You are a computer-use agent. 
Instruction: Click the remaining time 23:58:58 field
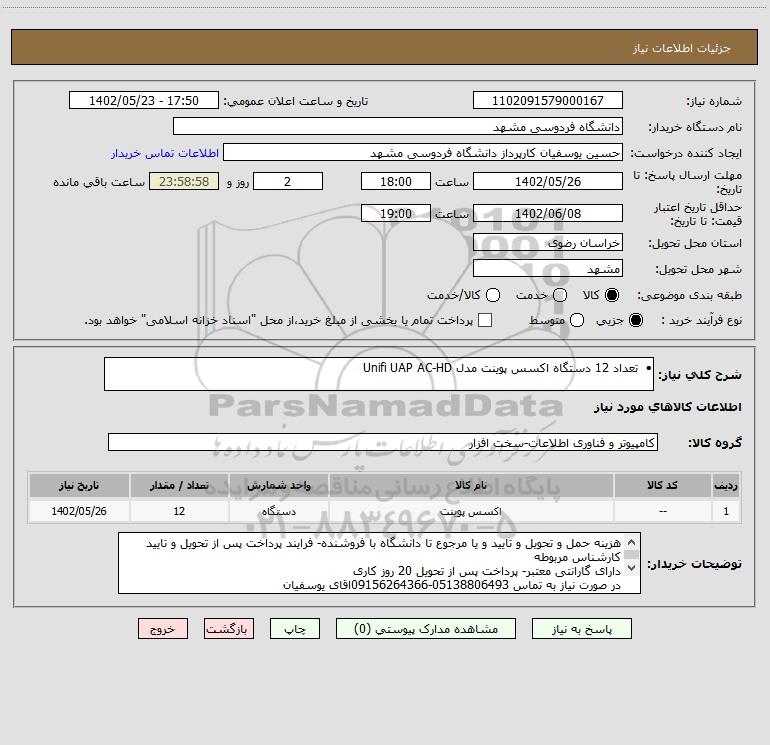pos(184,182)
